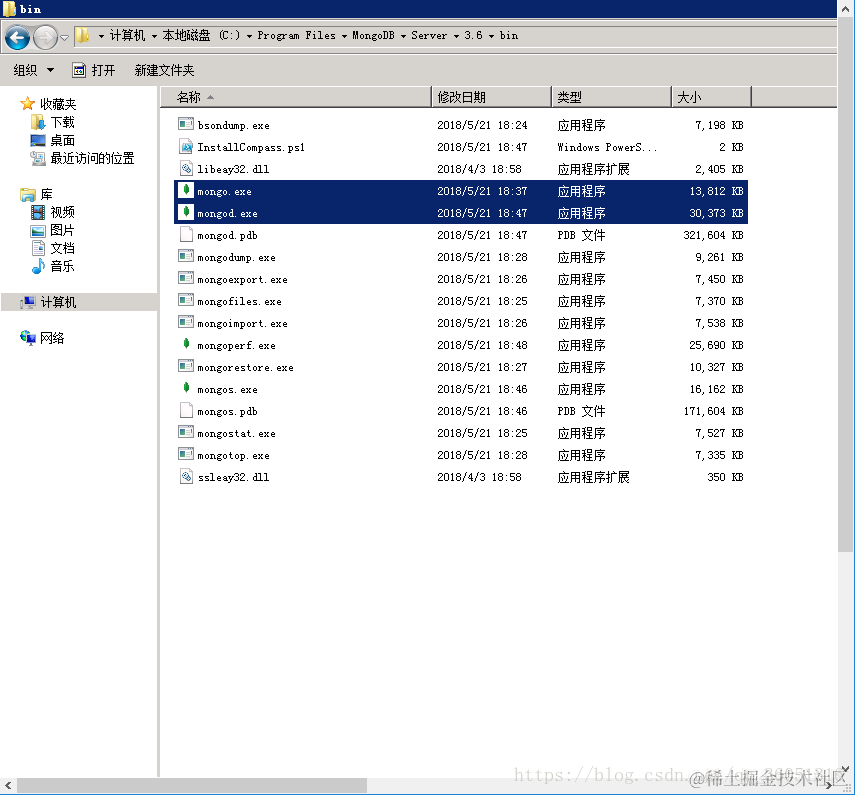Click the Back navigation arrow

click(x=17, y=37)
